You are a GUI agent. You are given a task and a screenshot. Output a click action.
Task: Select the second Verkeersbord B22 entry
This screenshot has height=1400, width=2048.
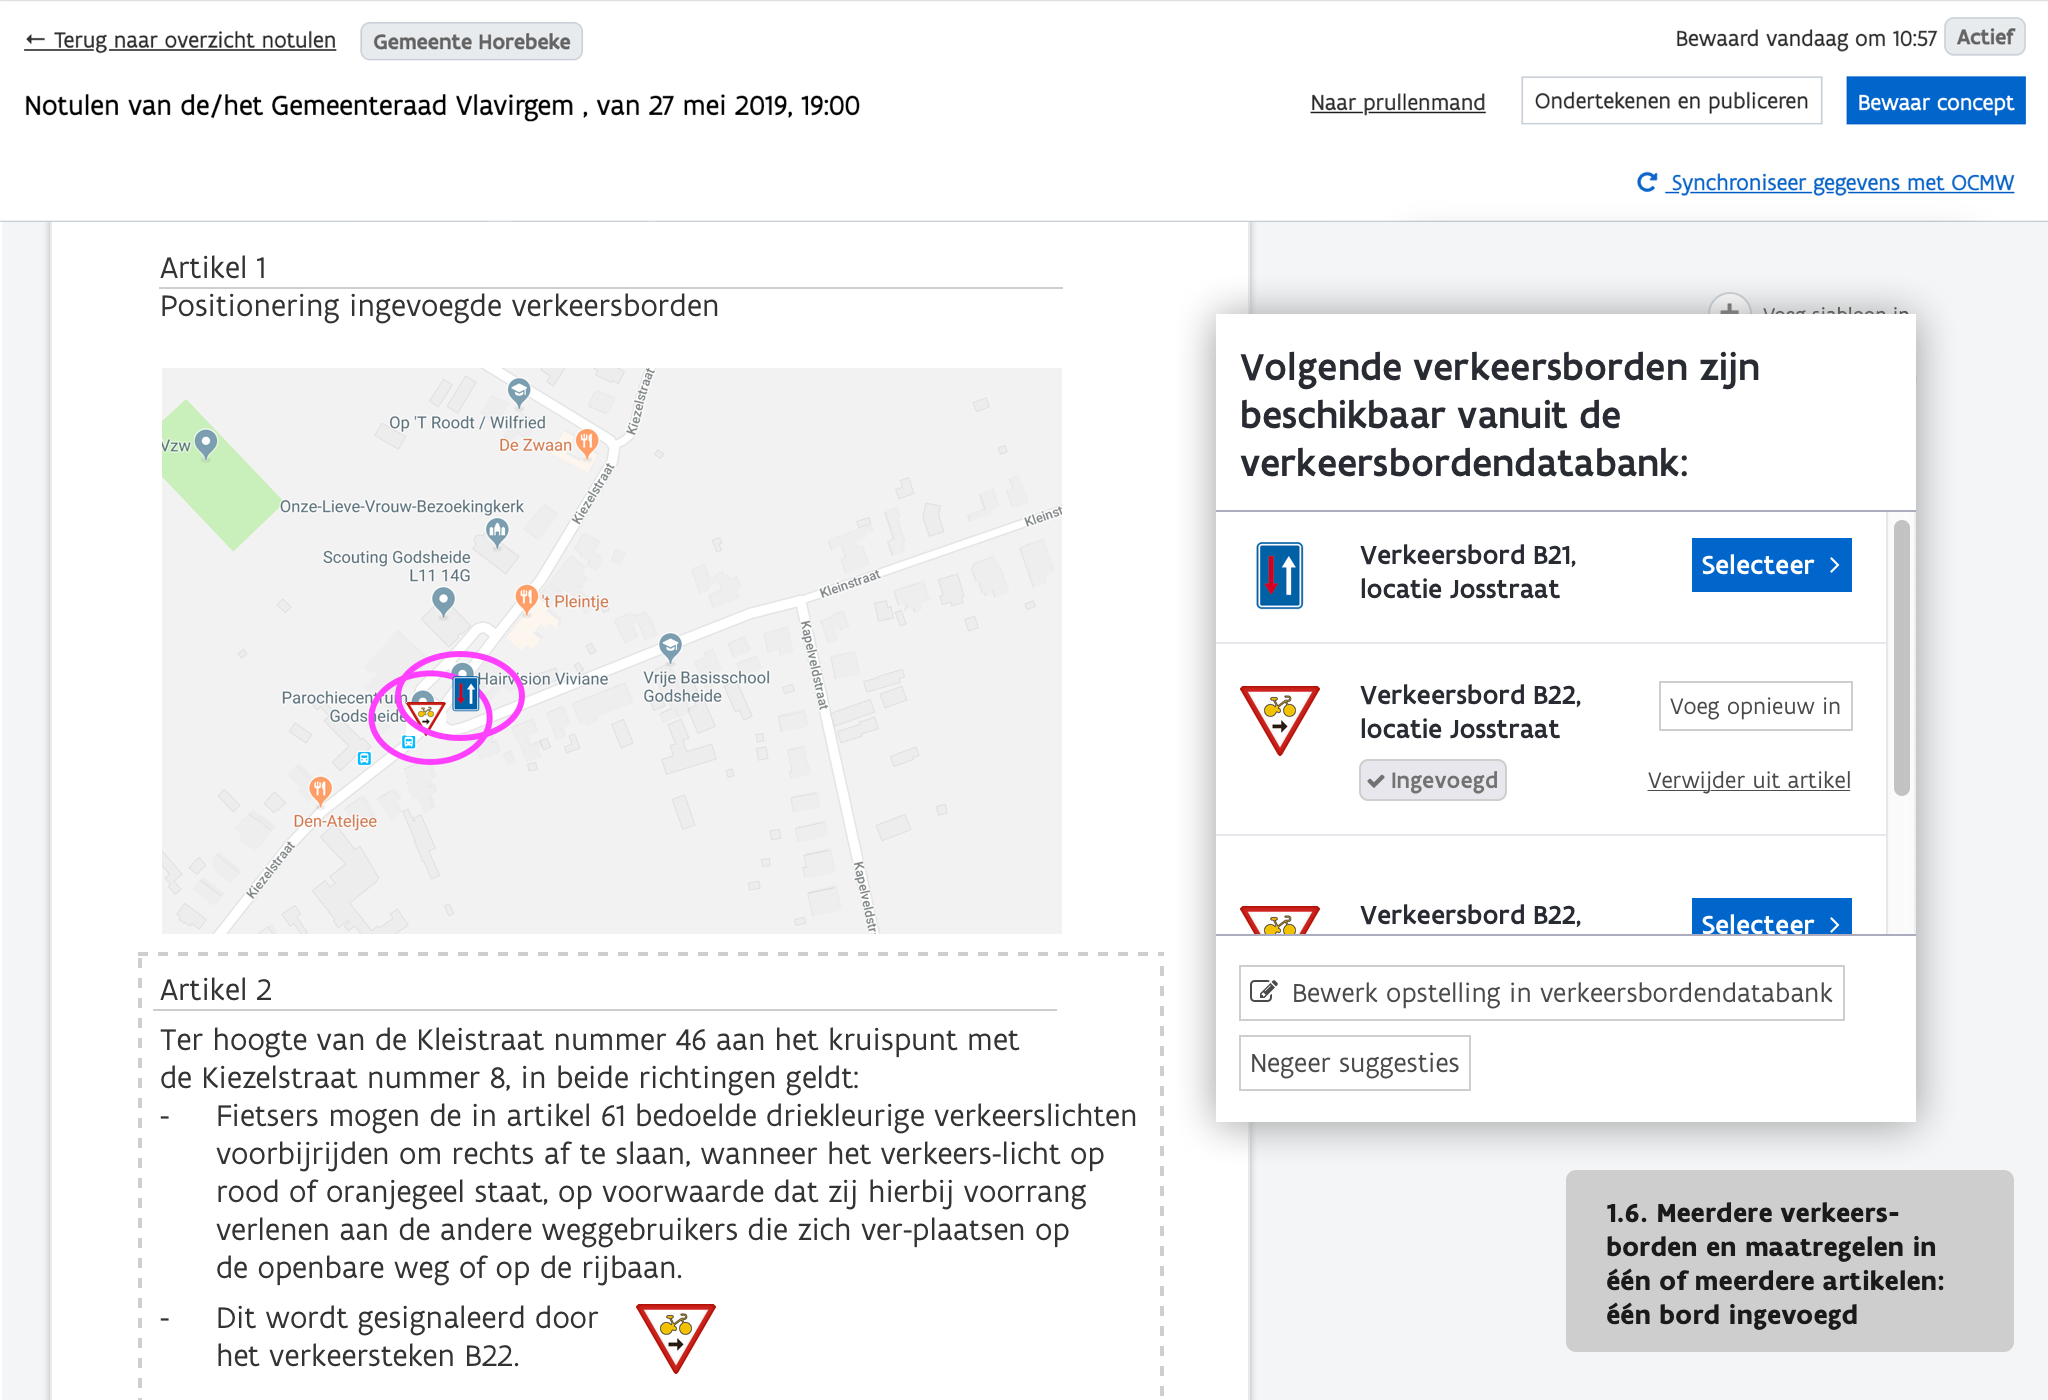coord(1771,917)
